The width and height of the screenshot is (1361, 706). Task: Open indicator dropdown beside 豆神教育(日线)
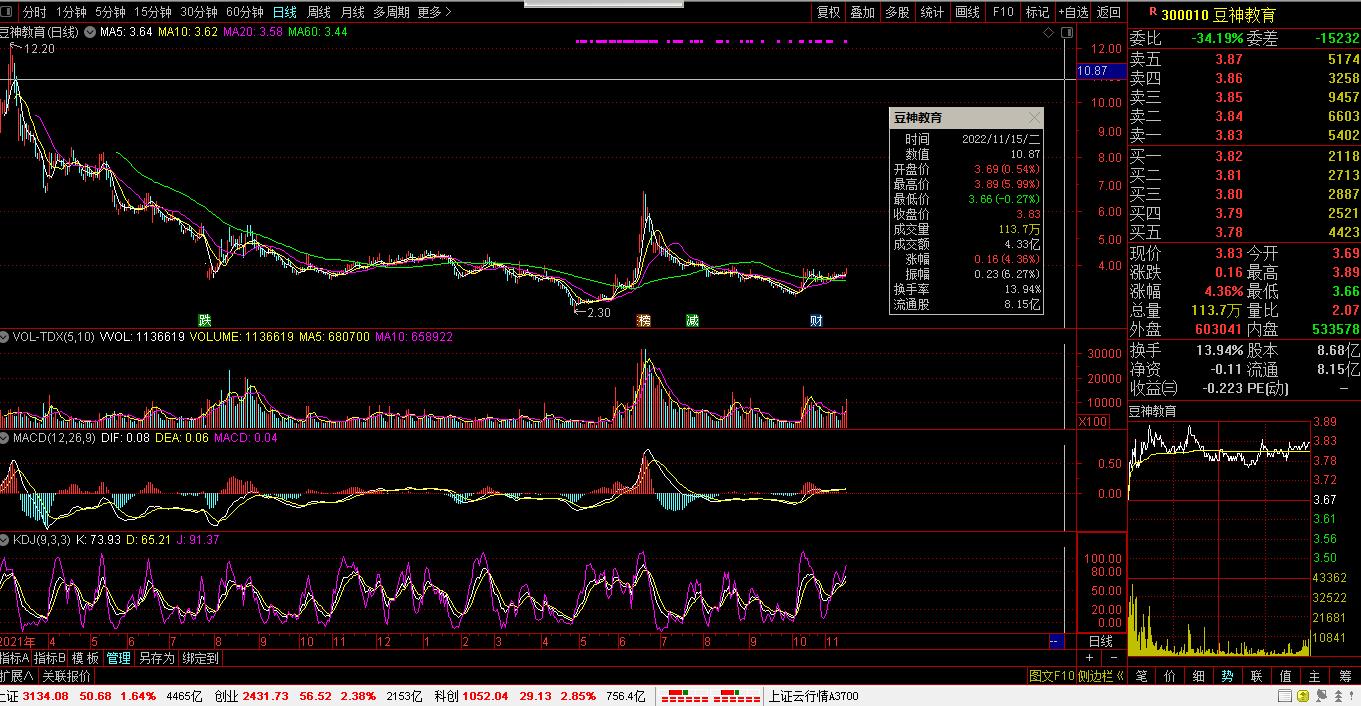89,32
